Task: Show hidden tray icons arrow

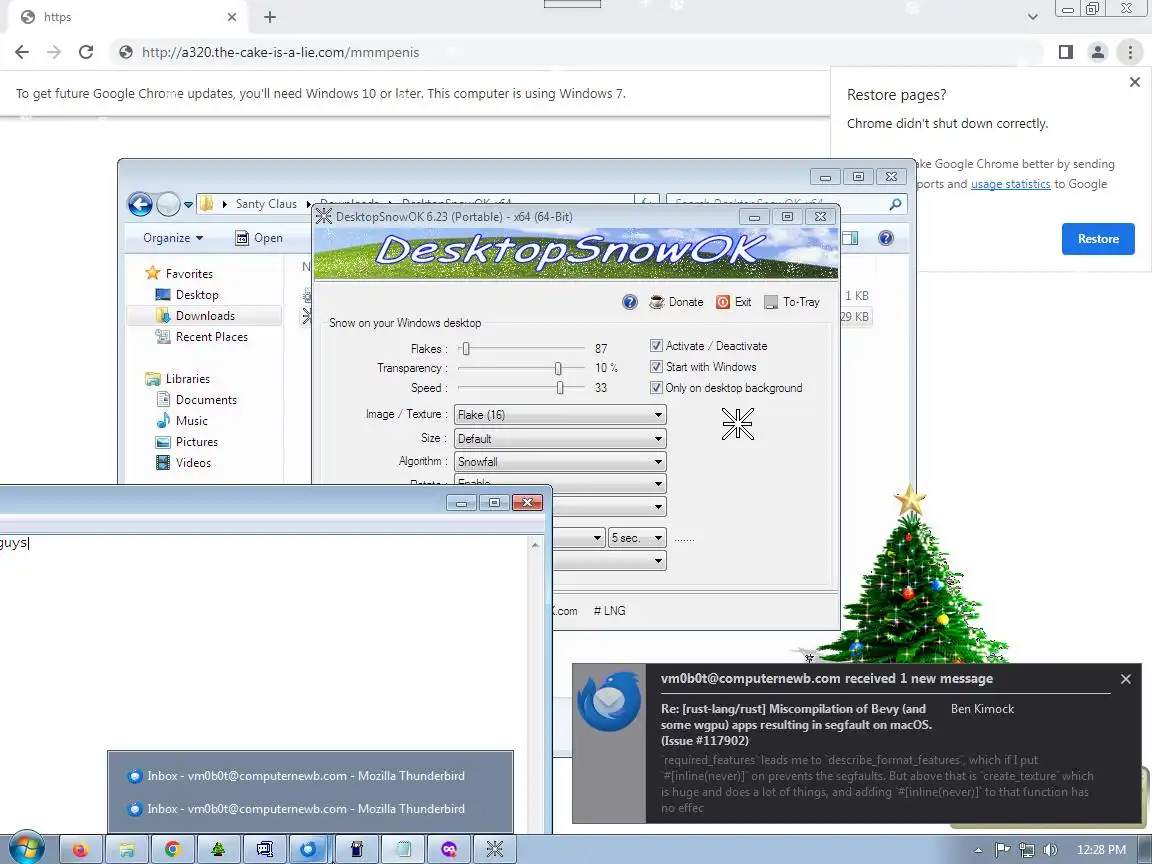Action: (979, 850)
